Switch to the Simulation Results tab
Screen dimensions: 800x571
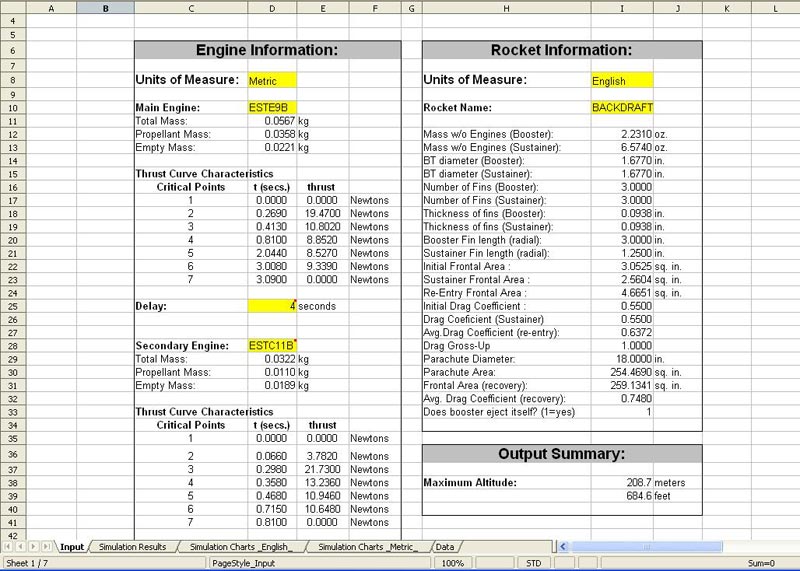132,547
